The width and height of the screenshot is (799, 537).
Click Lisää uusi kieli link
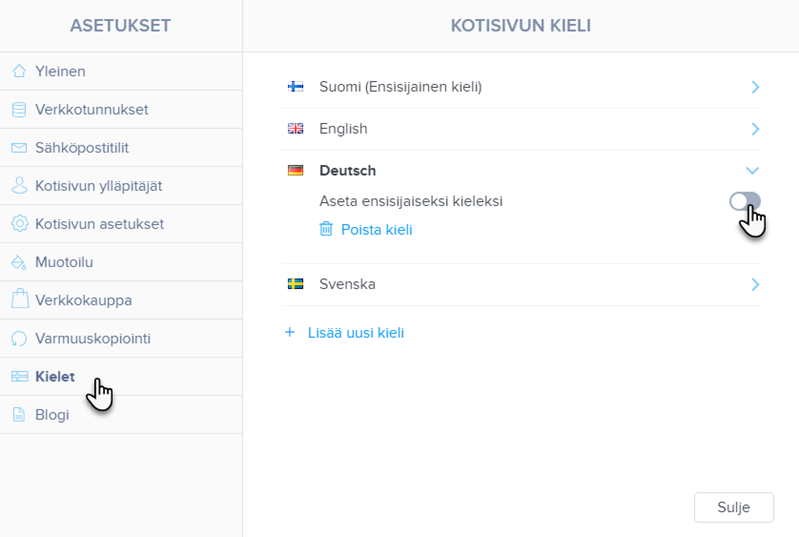click(x=356, y=333)
